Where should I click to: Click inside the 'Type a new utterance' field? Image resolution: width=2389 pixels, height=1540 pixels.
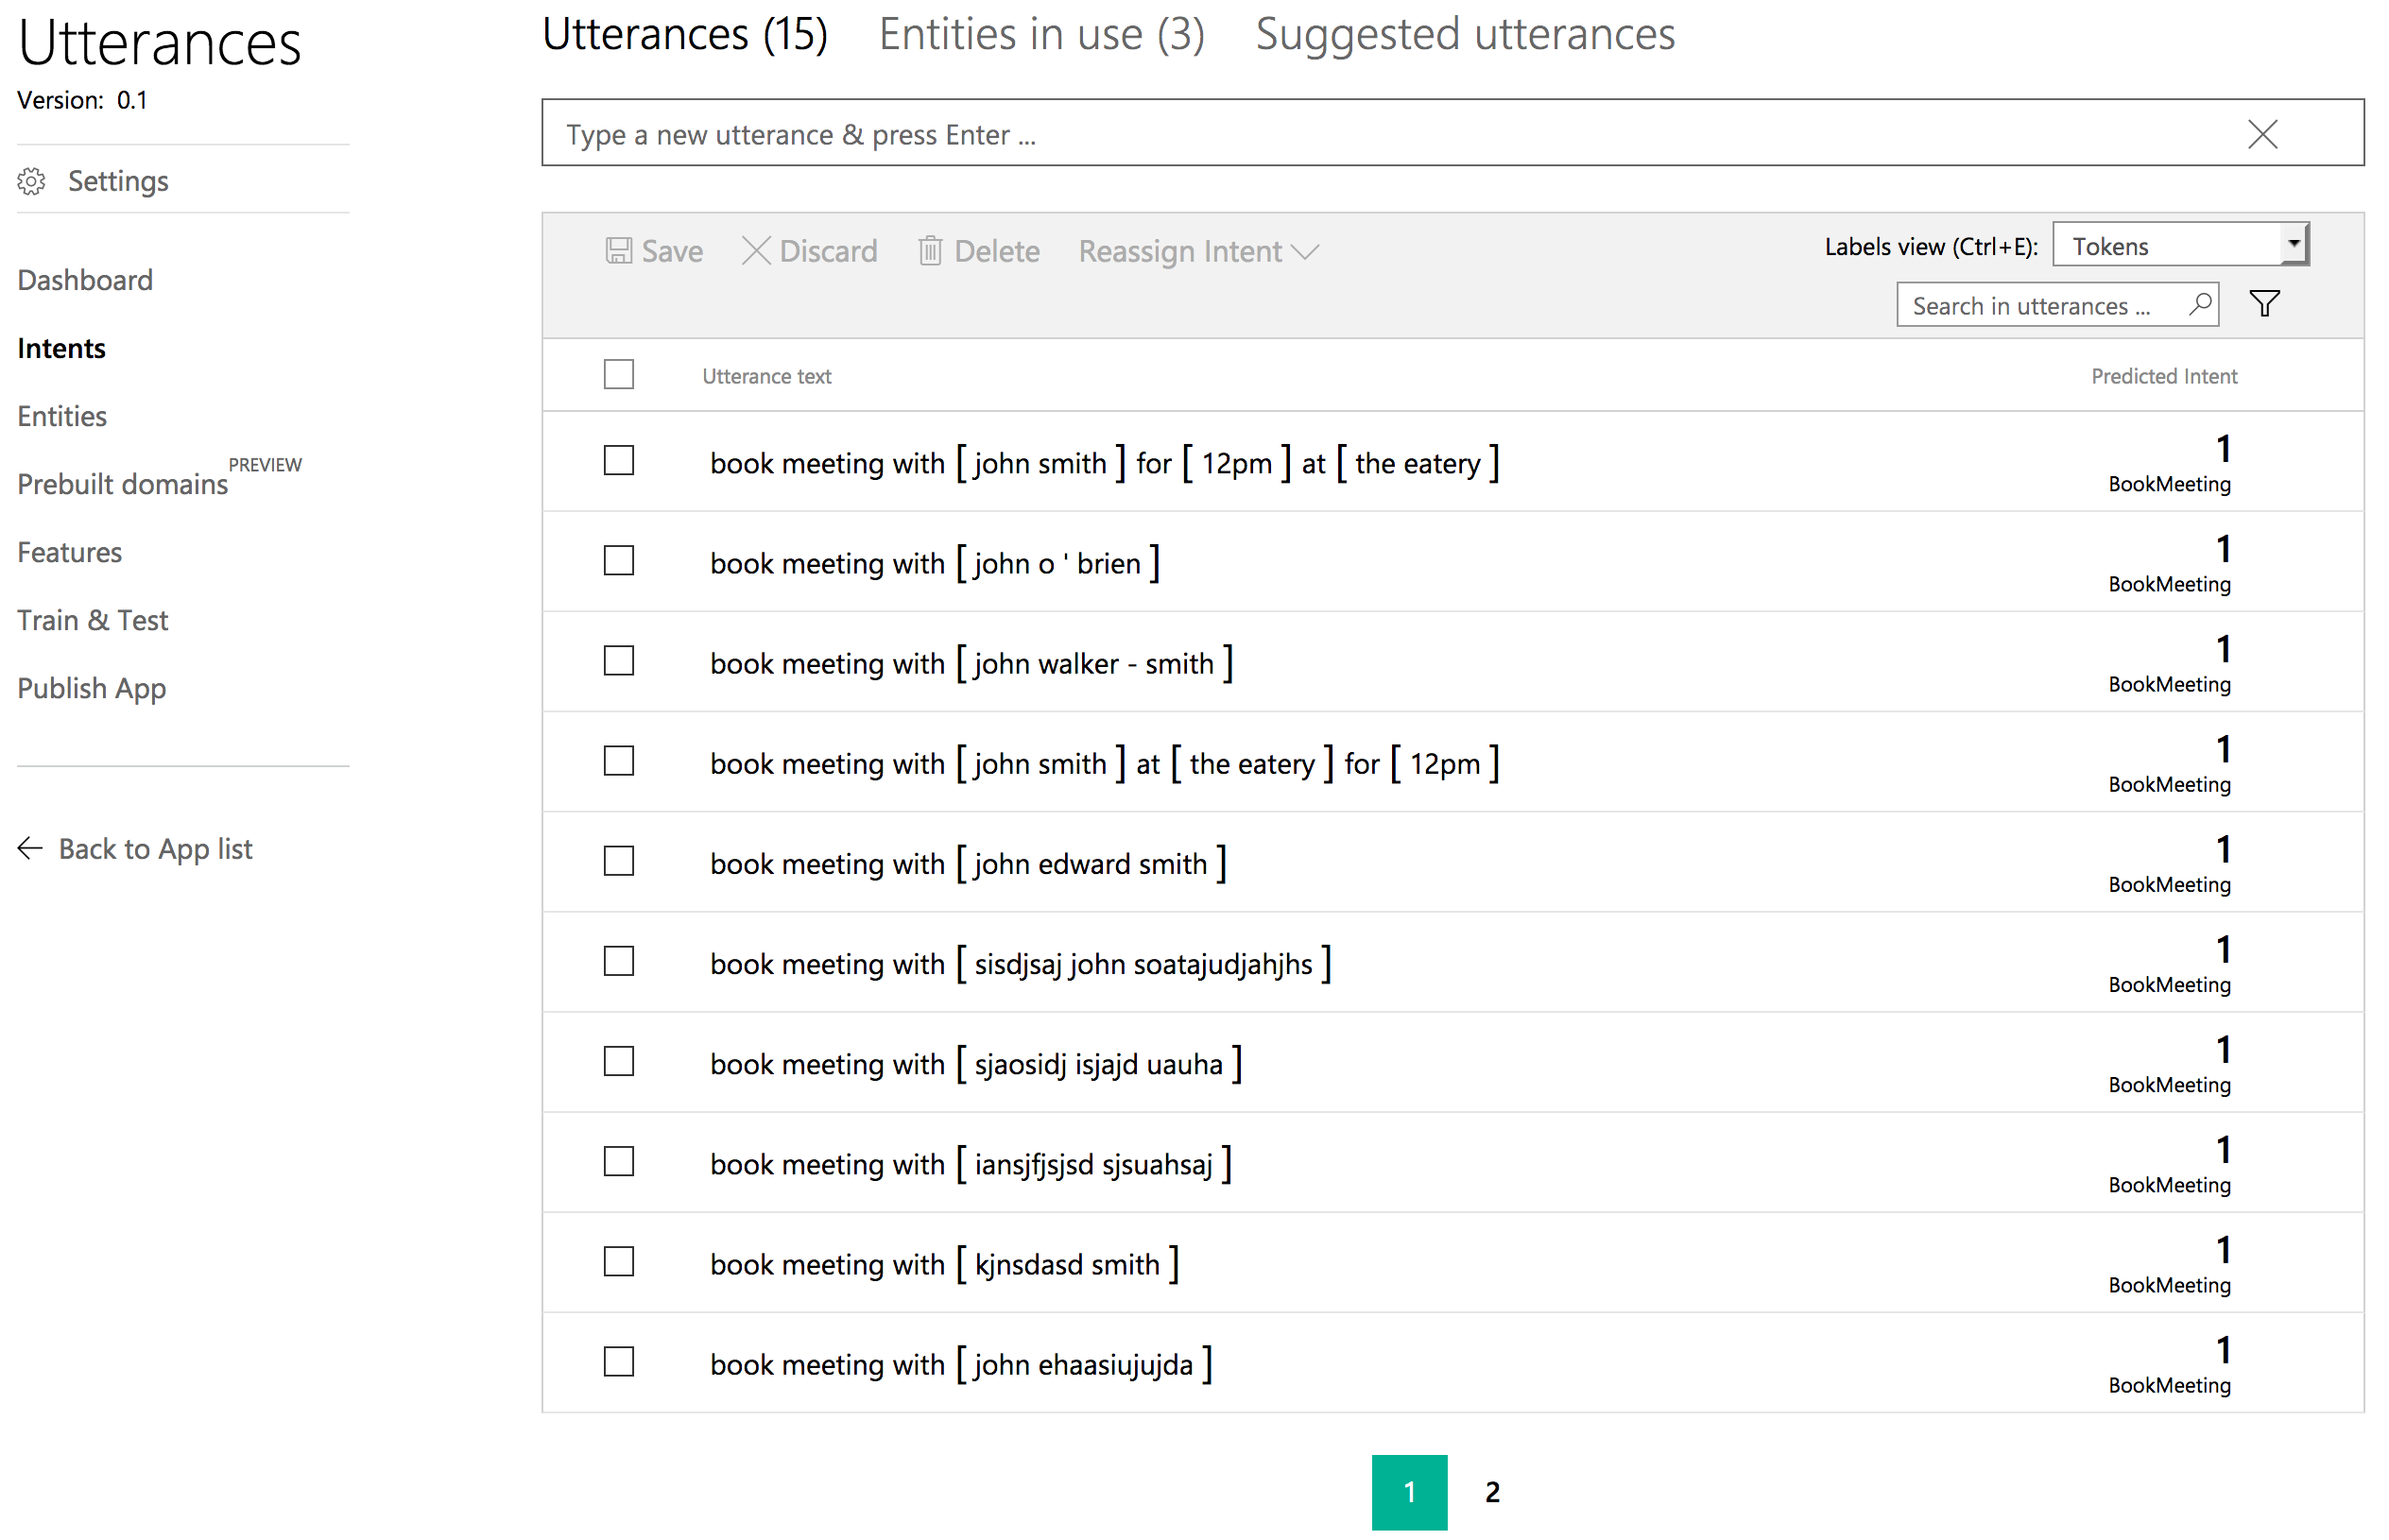pyautogui.click(x=1200, y=133)
